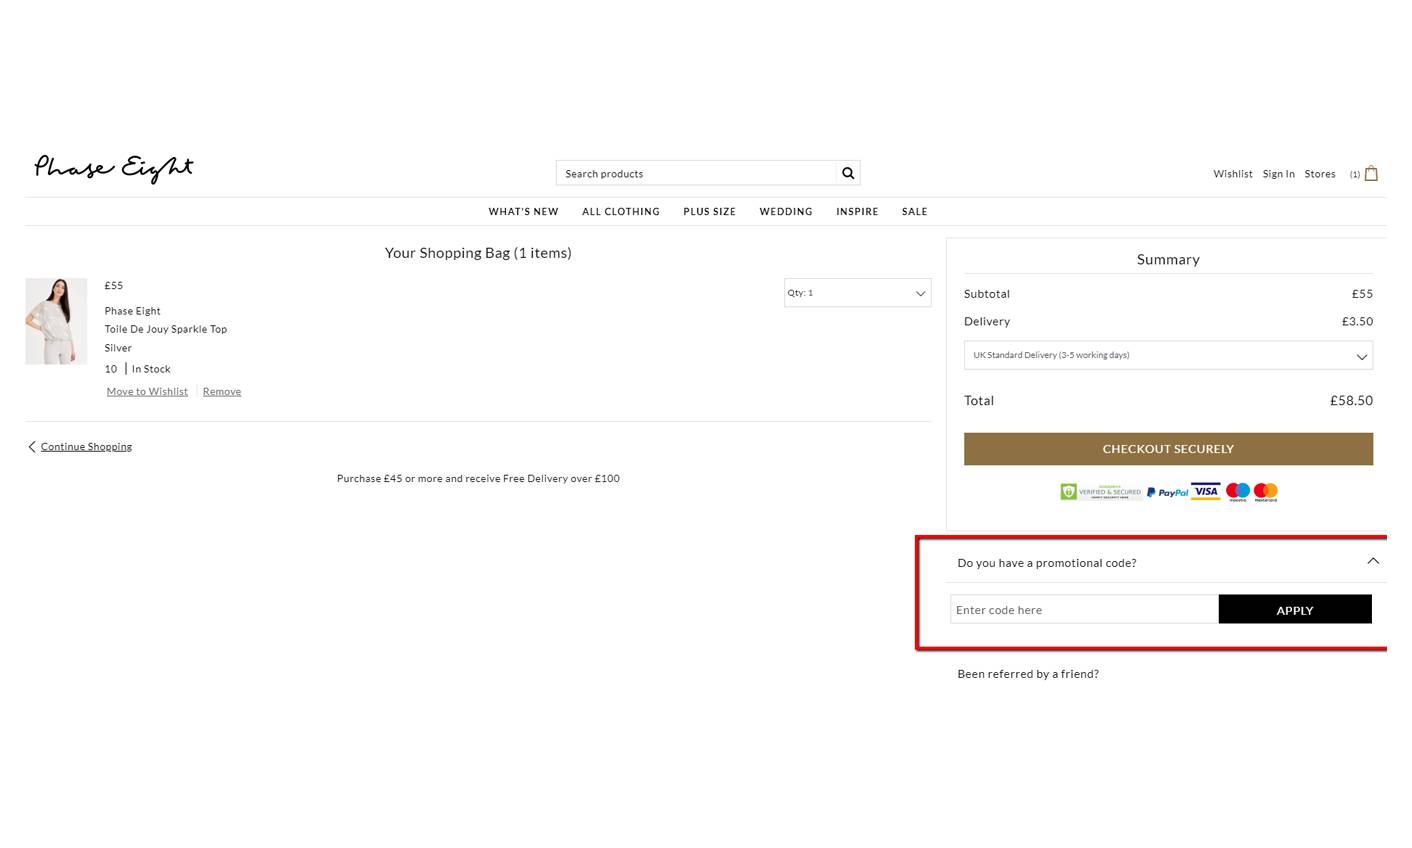This screenshot has width=1412, height=848.
Task: Click the search magnifier icon
Action: pyautogui.click(x=847, y=172)
